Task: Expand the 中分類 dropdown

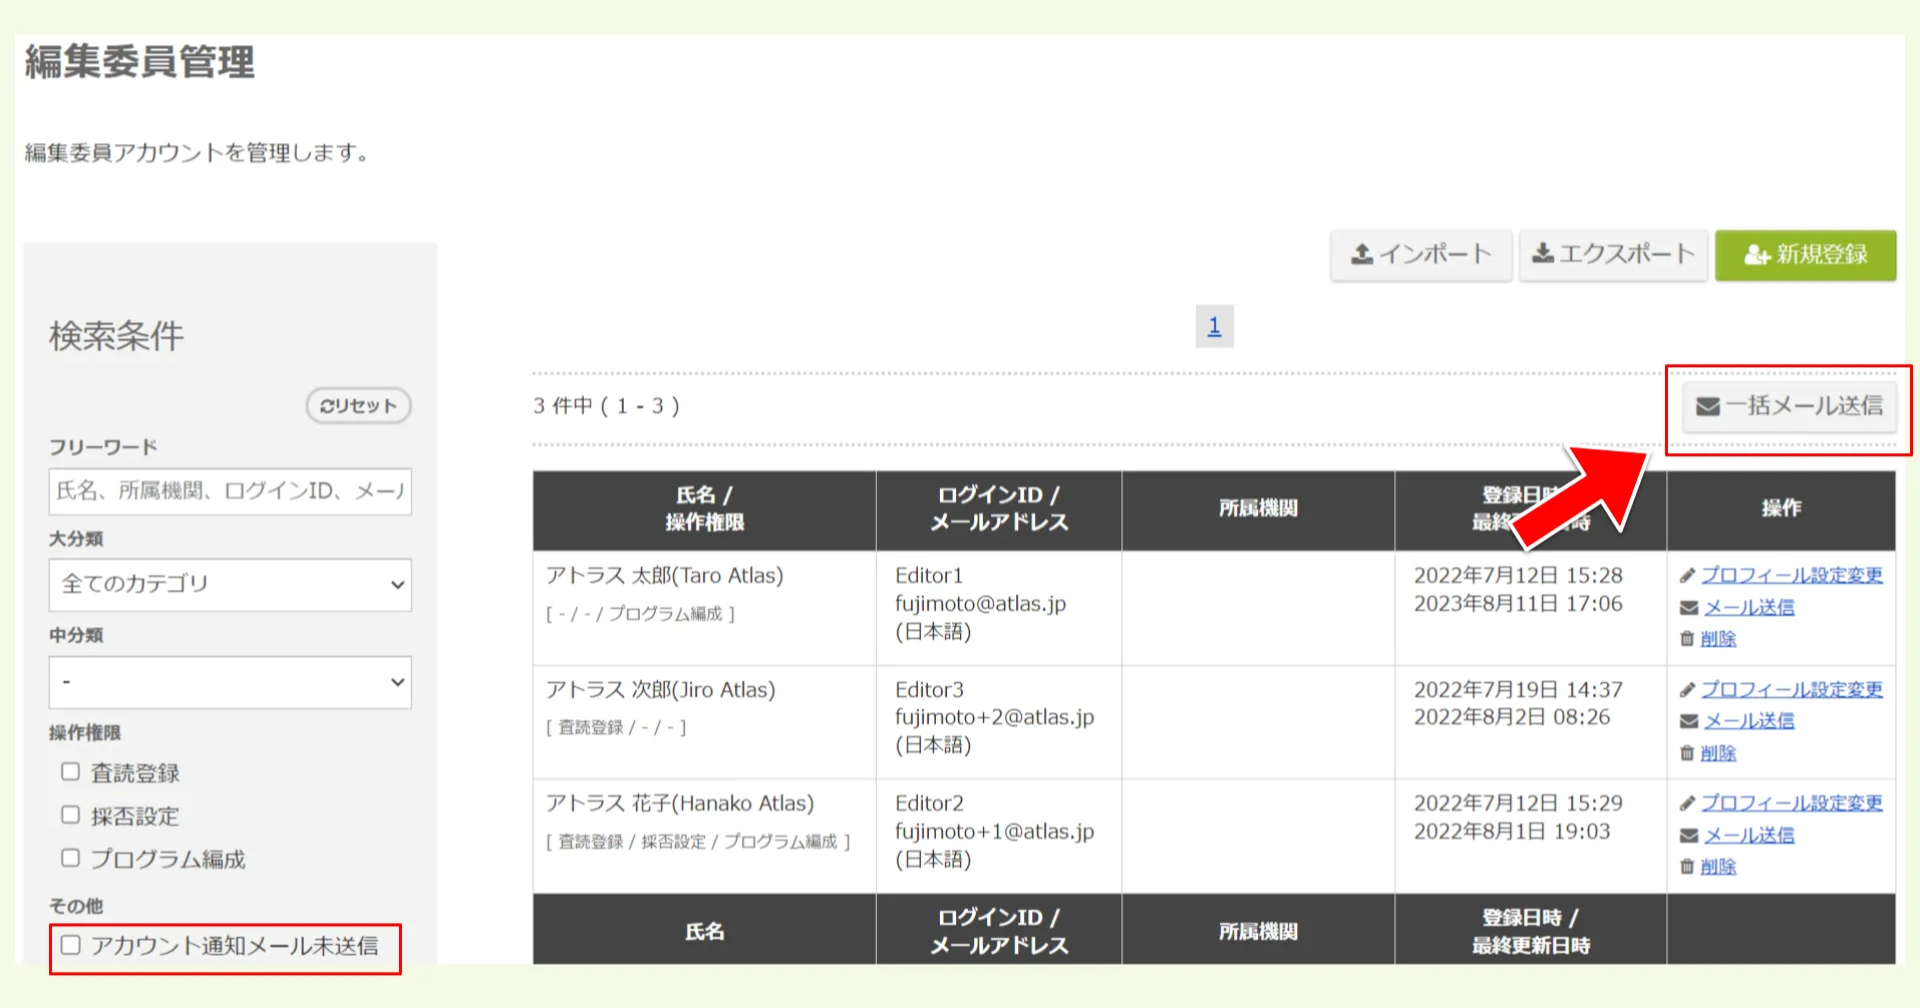Action: pyautogui.click(x=229, y=682)
